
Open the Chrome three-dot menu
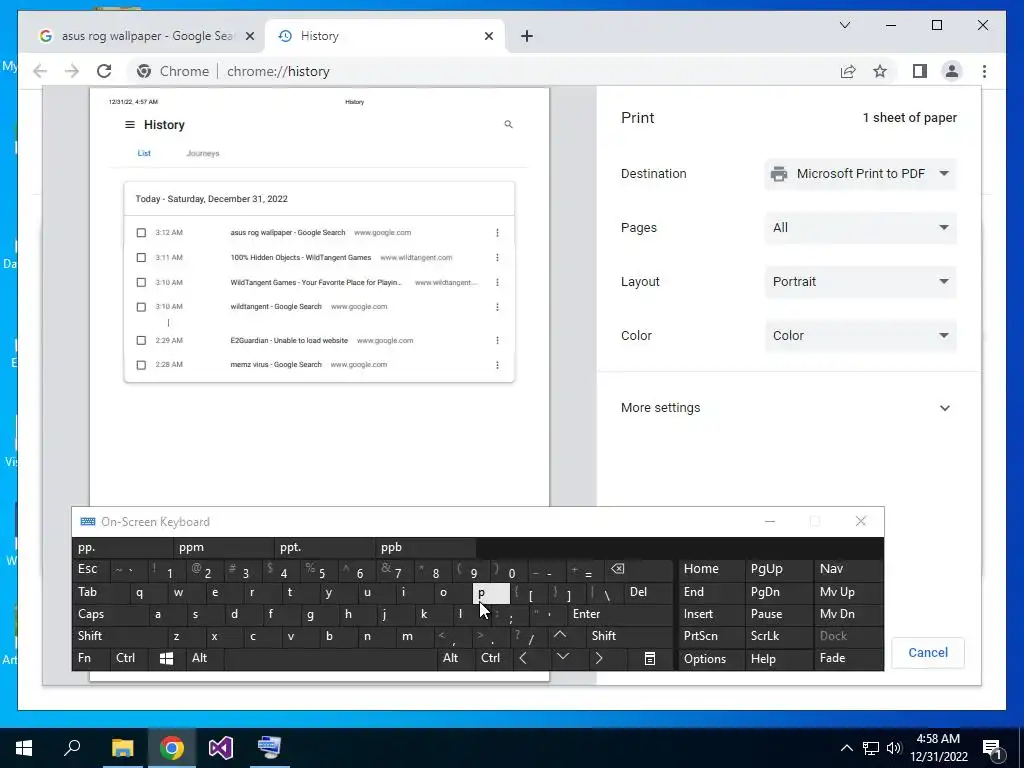(x=984, y=71)
